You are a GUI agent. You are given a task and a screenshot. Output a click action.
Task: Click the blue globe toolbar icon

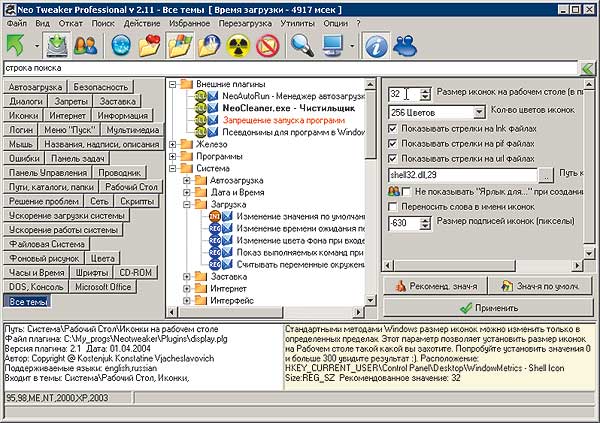[121, 45]
